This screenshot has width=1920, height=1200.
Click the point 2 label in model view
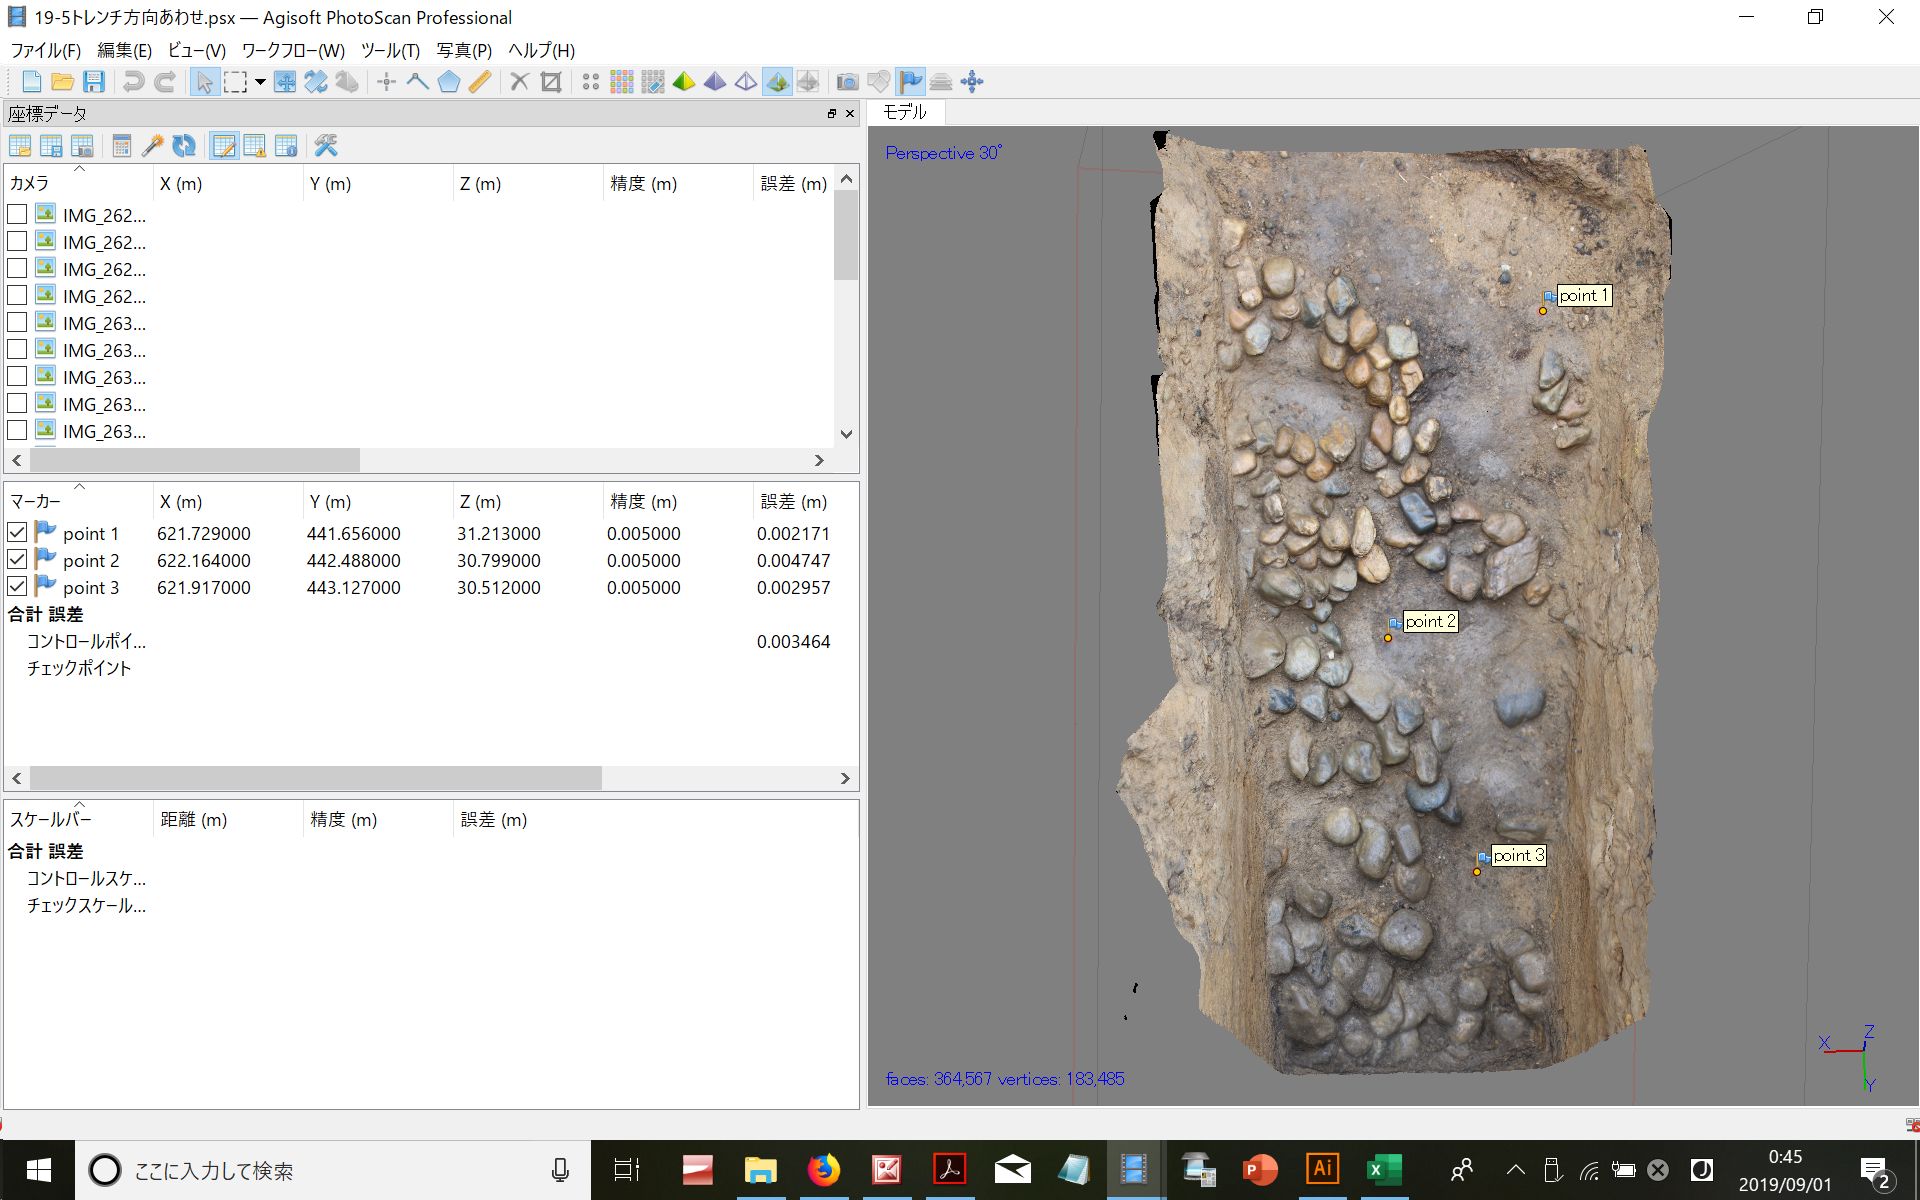pyautogui.click(x=1430, y=622)
